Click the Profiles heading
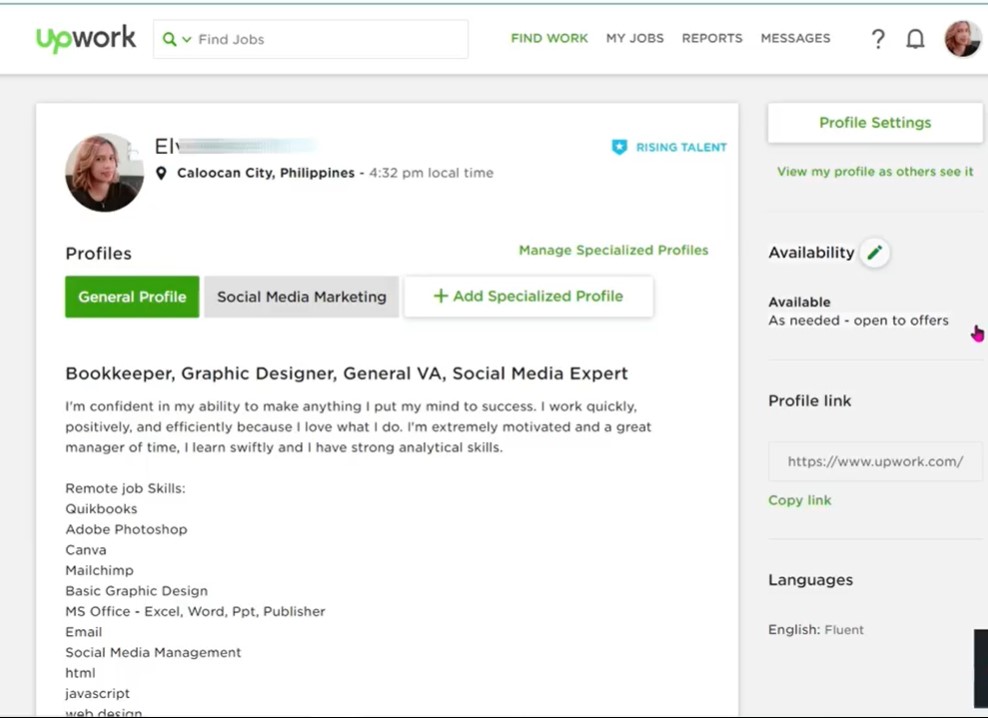The image size is (988, 718). coord(98,253)
